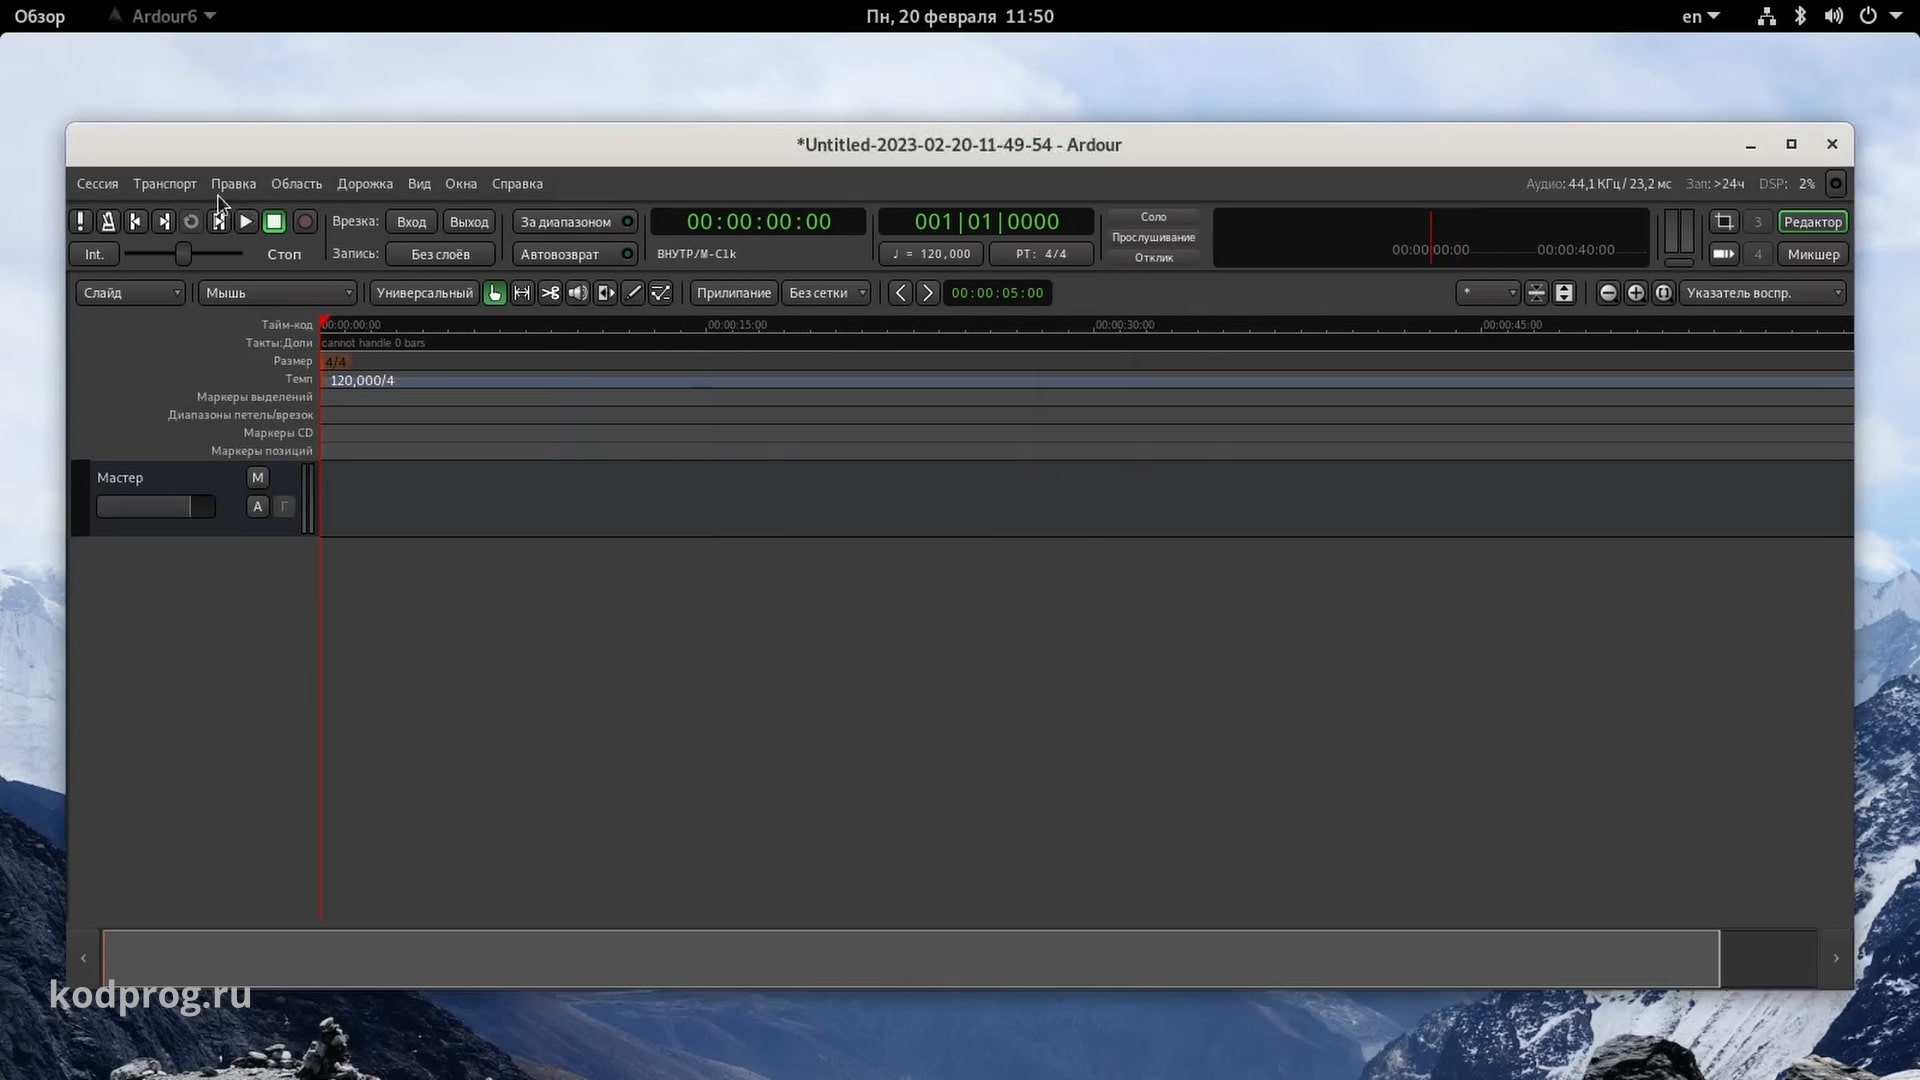Click the Прилипание snap button
This screenshot has height=1080, width=1920.
point(733,293)
